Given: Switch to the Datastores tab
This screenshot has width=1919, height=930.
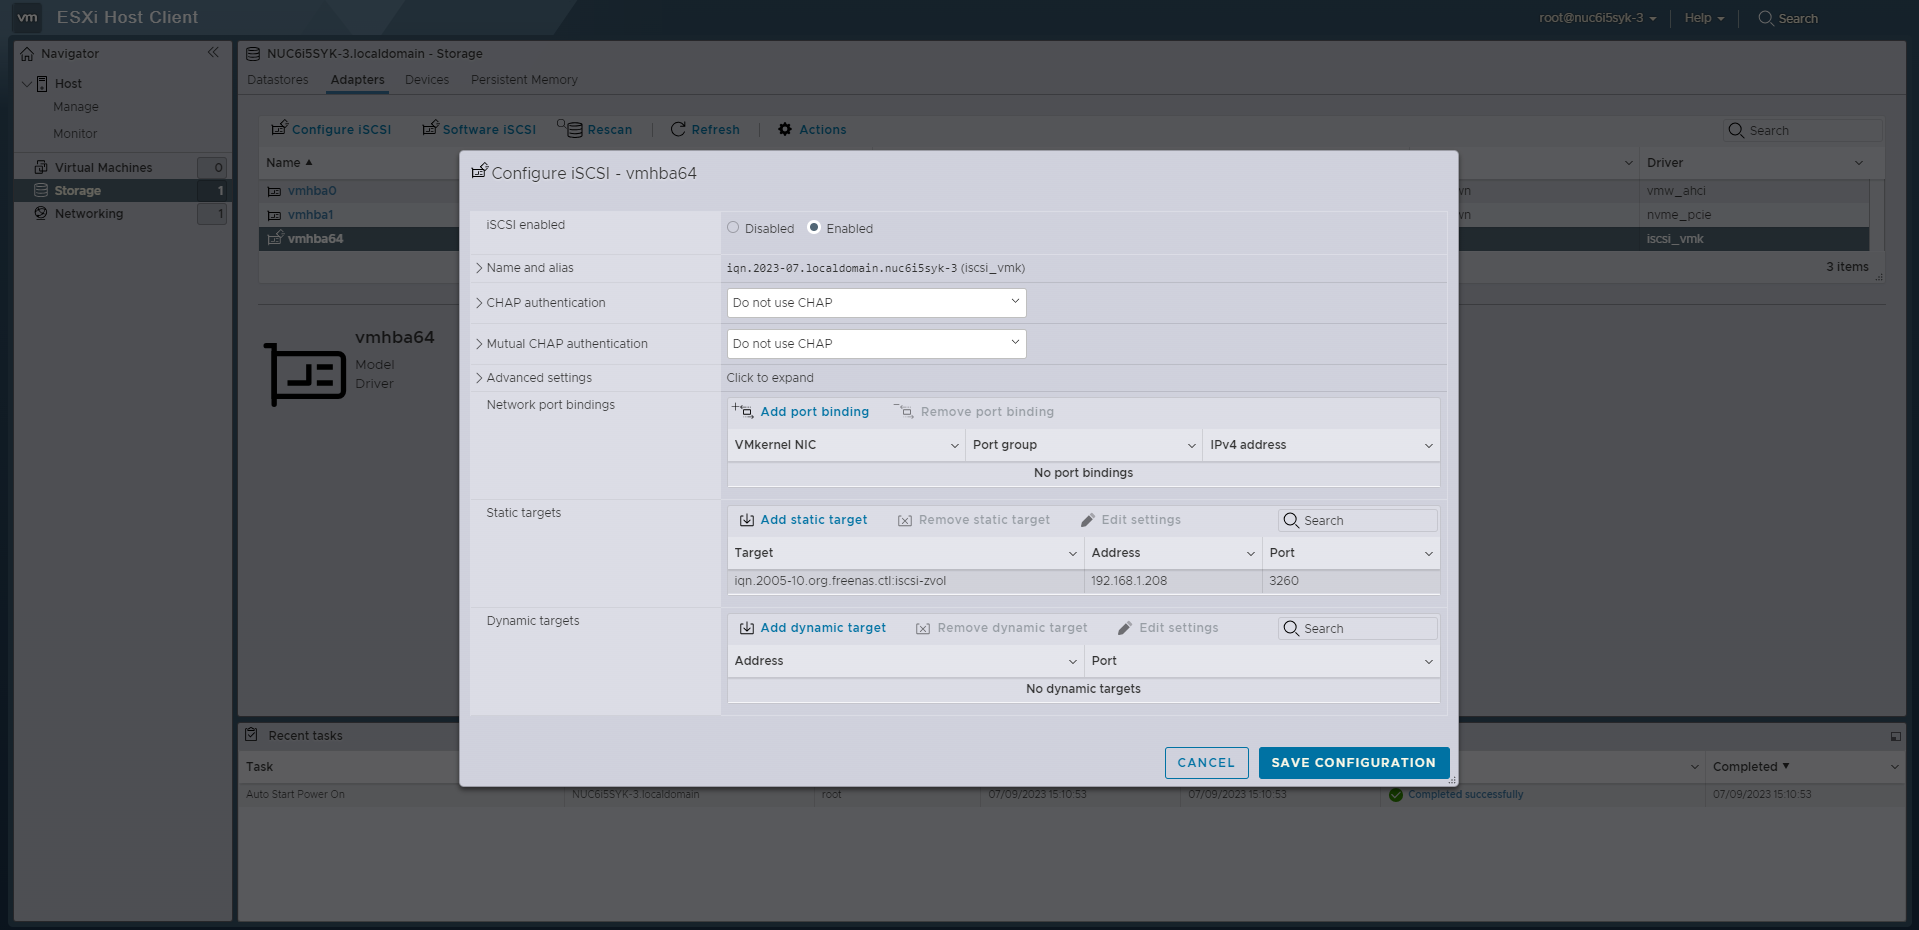Looking at the screenshot, I should click(x=278, y=80).
